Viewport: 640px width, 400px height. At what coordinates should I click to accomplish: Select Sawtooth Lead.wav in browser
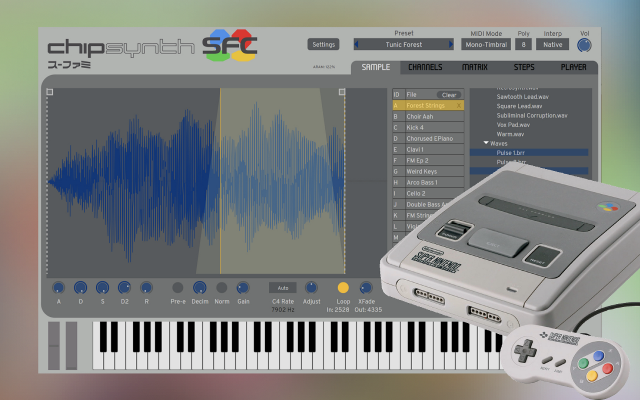pyautogui.click(x=522, y=97)
